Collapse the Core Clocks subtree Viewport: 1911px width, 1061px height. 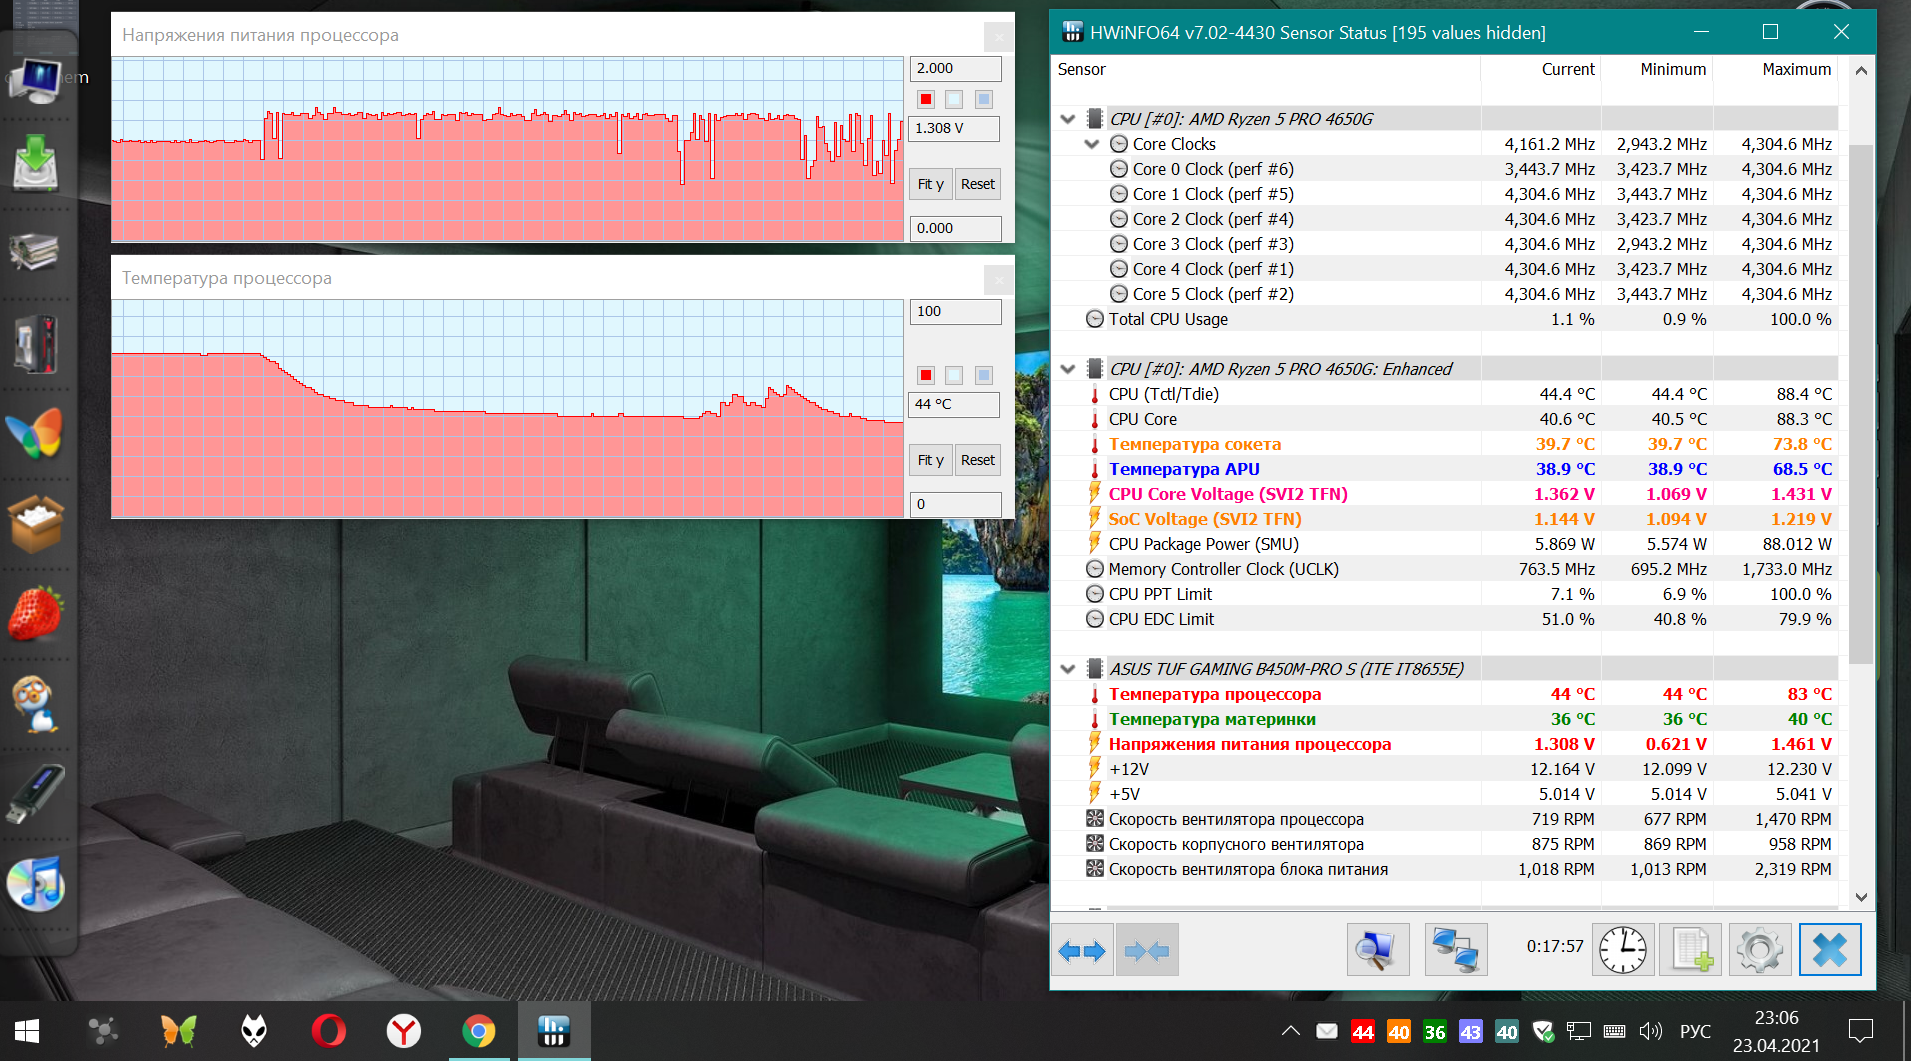tap(1092, 144)
